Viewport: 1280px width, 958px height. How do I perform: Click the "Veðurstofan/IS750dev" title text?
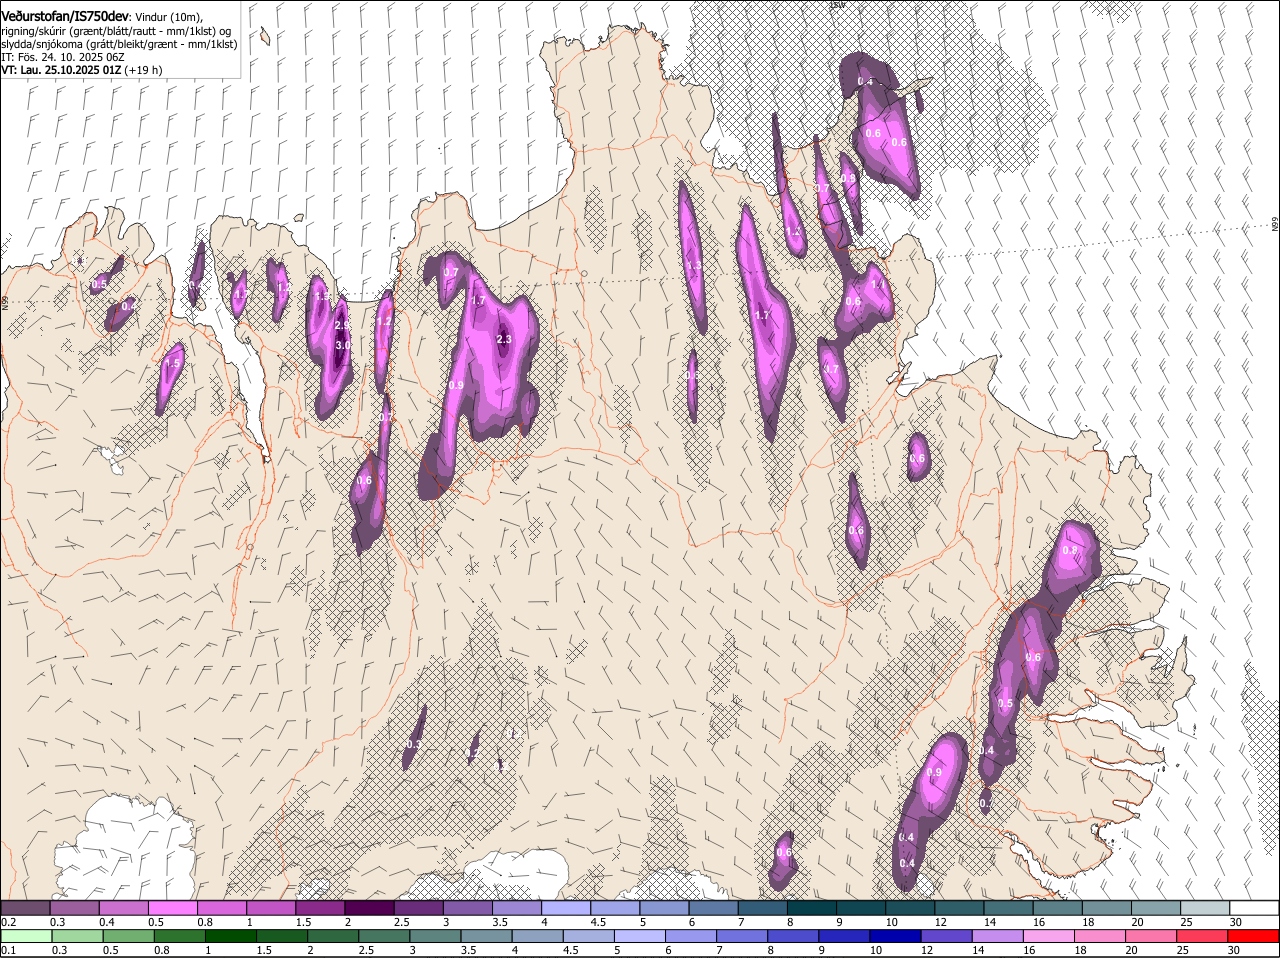(65, 17)
